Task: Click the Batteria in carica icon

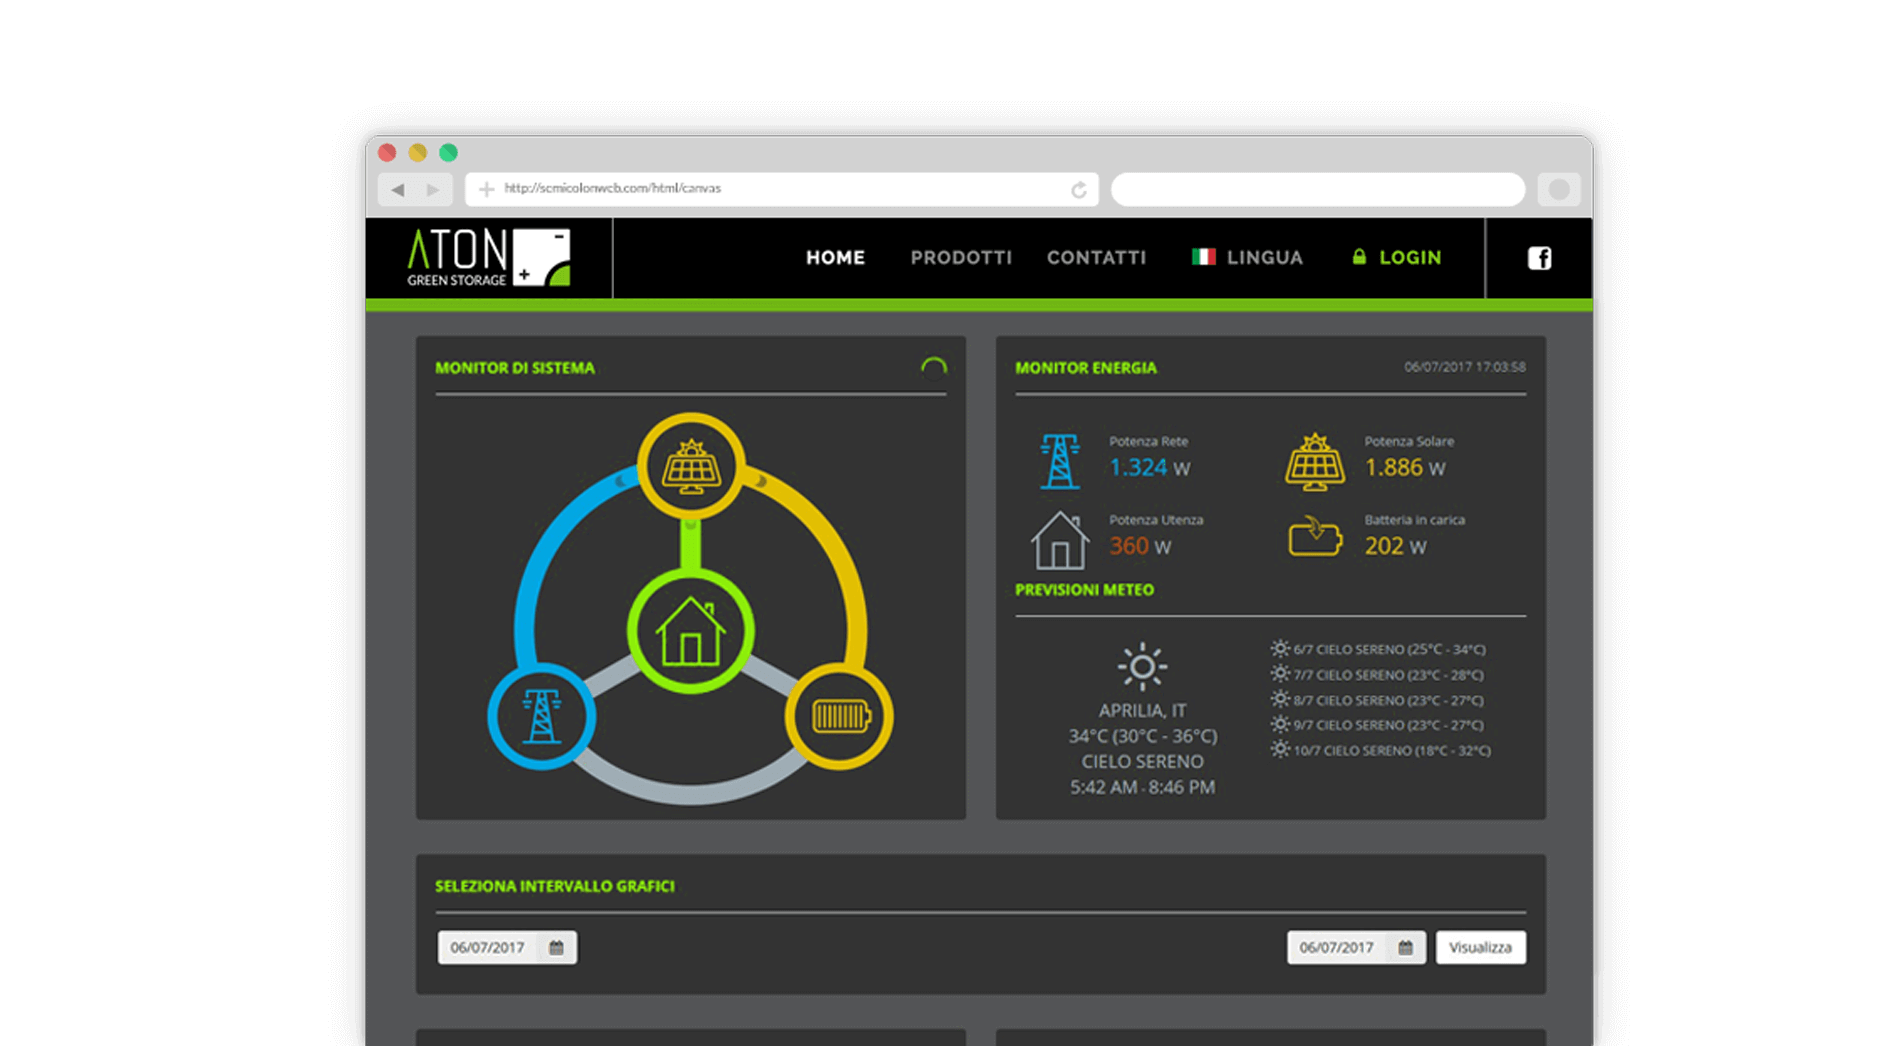Action: (1314, 537)
